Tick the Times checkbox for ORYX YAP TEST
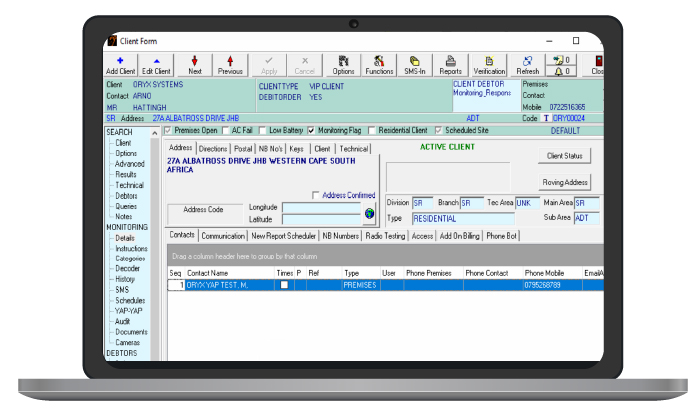This screenshot has width=700, height=414. pos(284,284)
